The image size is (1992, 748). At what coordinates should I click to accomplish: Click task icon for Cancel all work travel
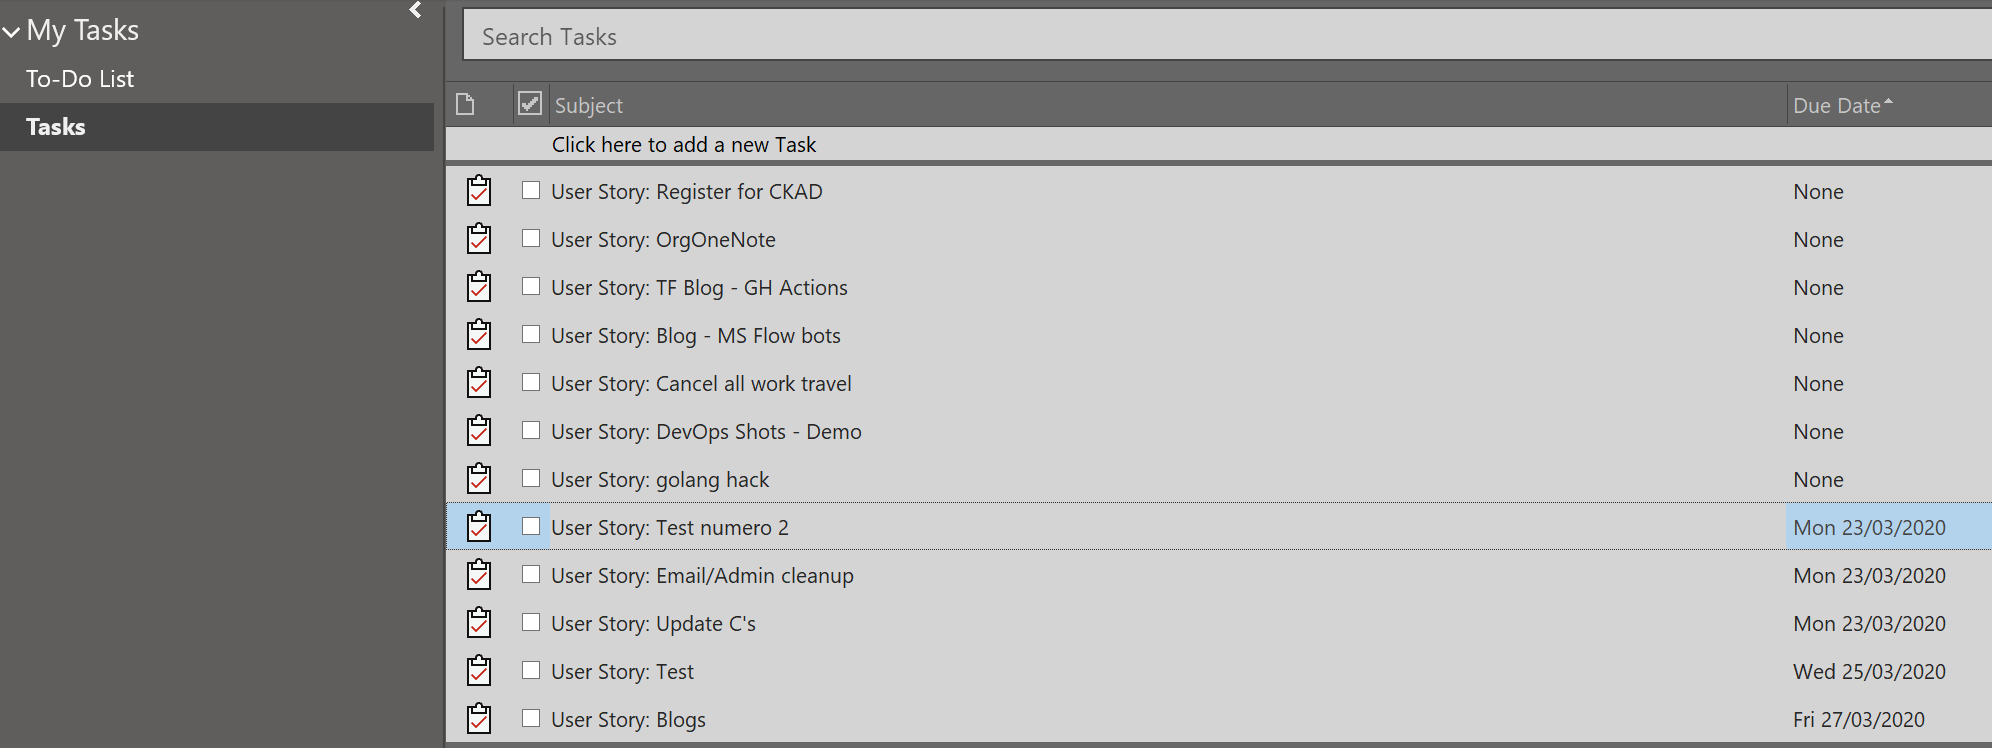(x=479, y=382)
